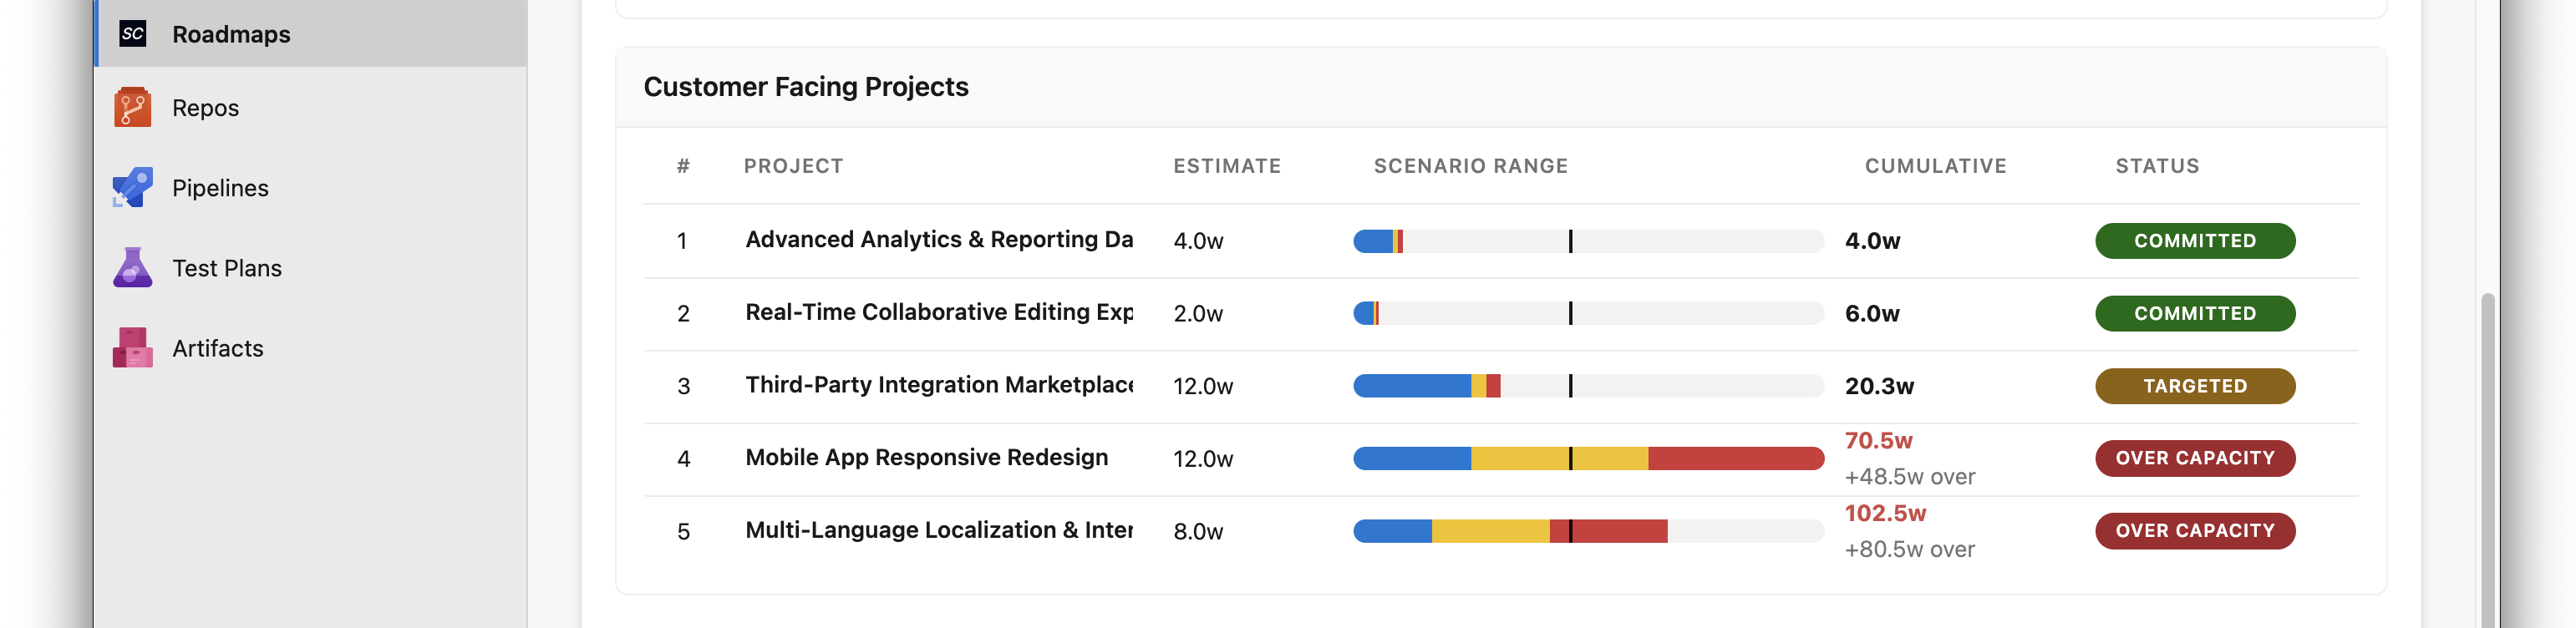Click scenario range bar for Mobile App
The image size is (2576, 628).
coord(1587,459)
